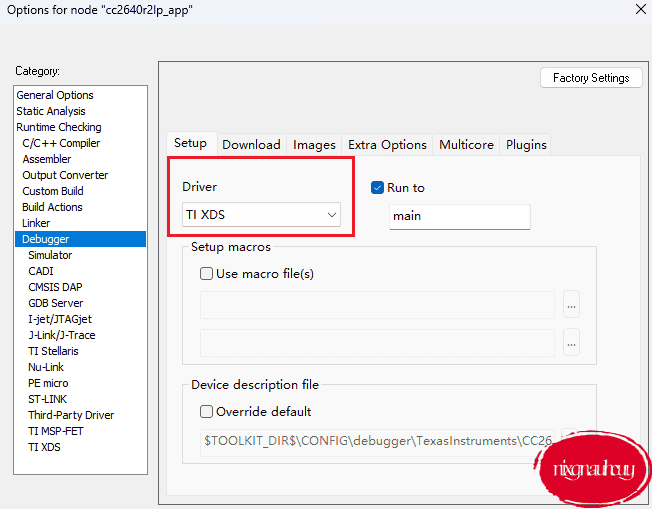Open the Multicore tab
This screenshot has height=509, width=652.
tap(466, 144)
